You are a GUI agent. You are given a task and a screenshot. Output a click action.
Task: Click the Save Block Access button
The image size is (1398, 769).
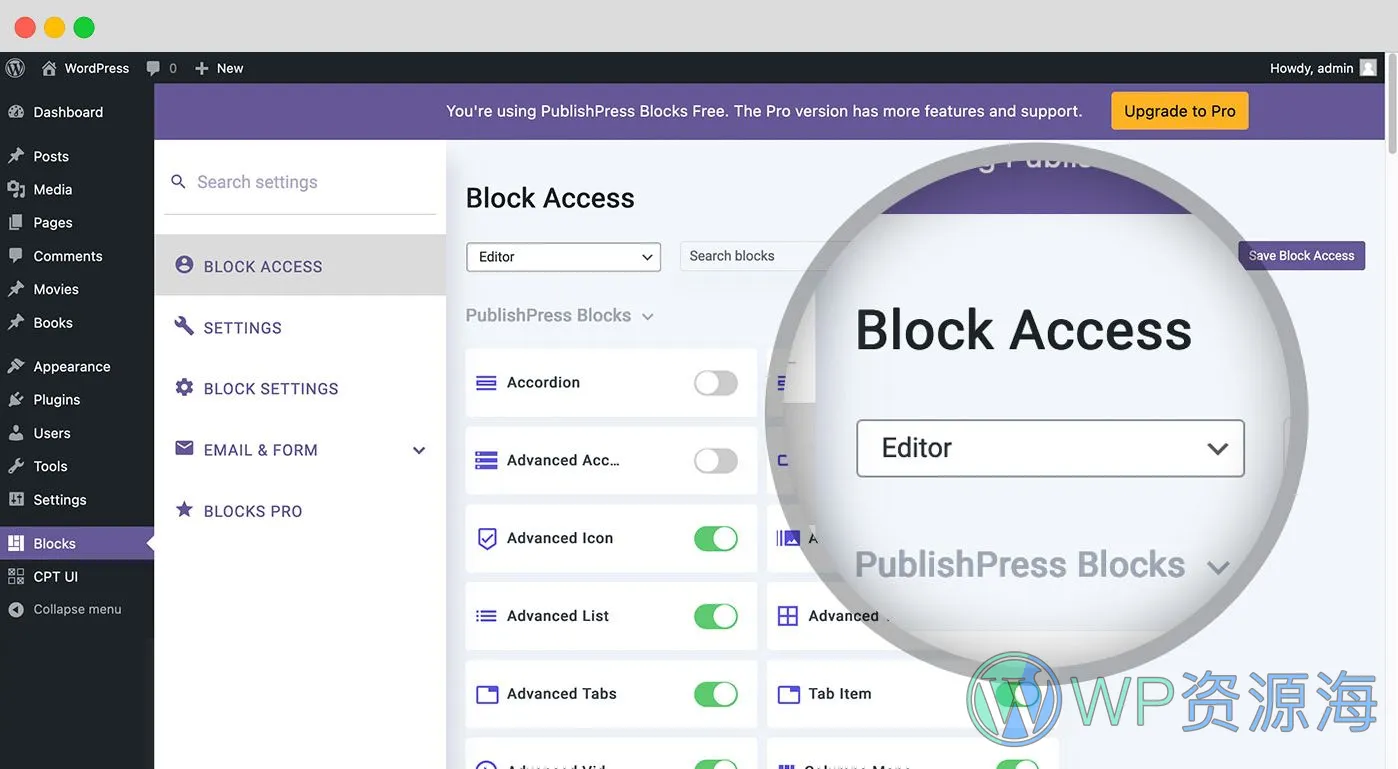click(x=1301, y=256)
